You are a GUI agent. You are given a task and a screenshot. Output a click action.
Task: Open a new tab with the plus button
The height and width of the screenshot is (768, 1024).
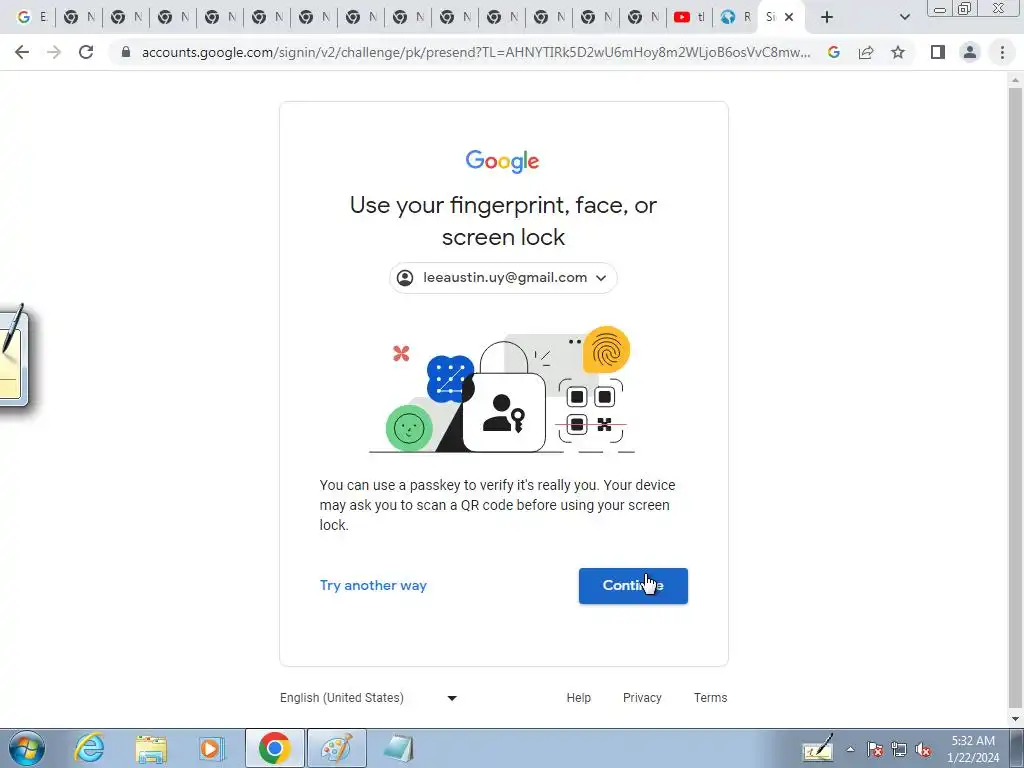pos(827,17)
